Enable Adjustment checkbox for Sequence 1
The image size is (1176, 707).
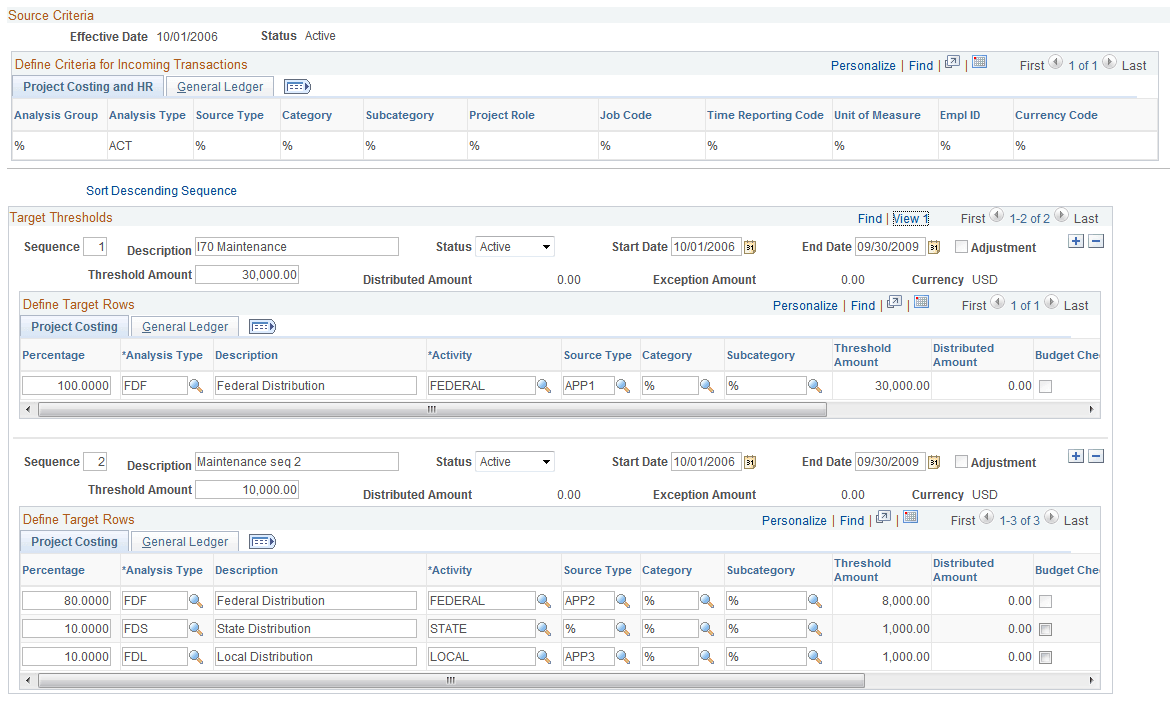coord(962,247)
